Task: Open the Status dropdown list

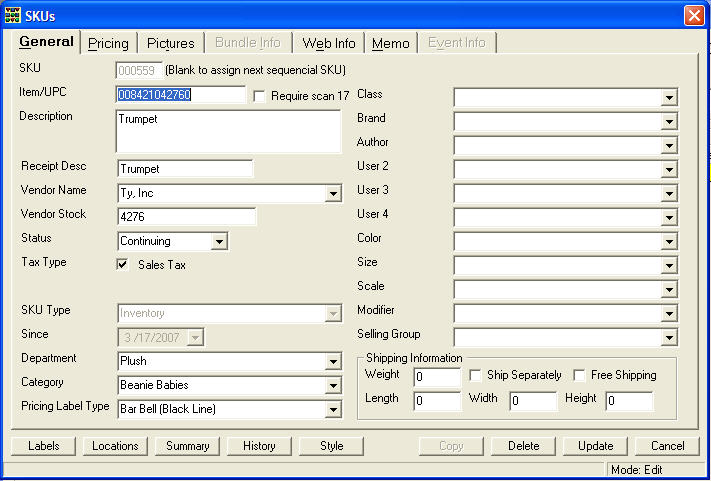Action: click(x=219, y=241)
